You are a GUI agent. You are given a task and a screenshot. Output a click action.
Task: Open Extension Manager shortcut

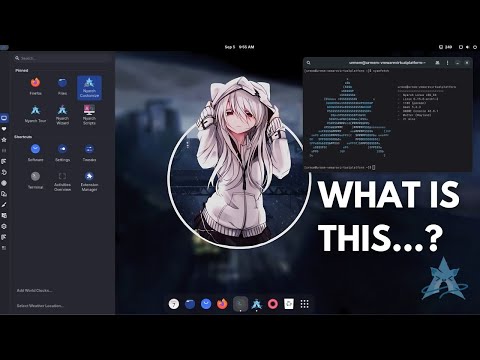tap(89, 182)
